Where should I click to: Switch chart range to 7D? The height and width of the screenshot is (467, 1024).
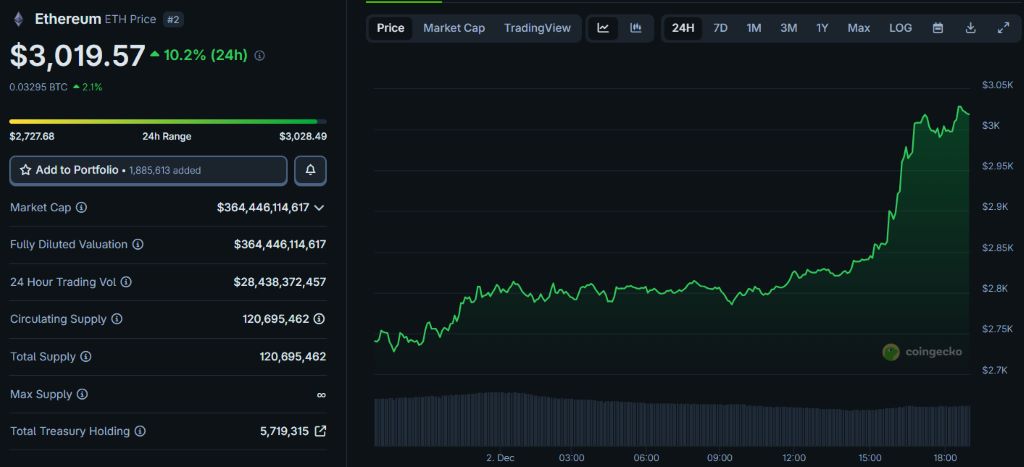point(720,28)
